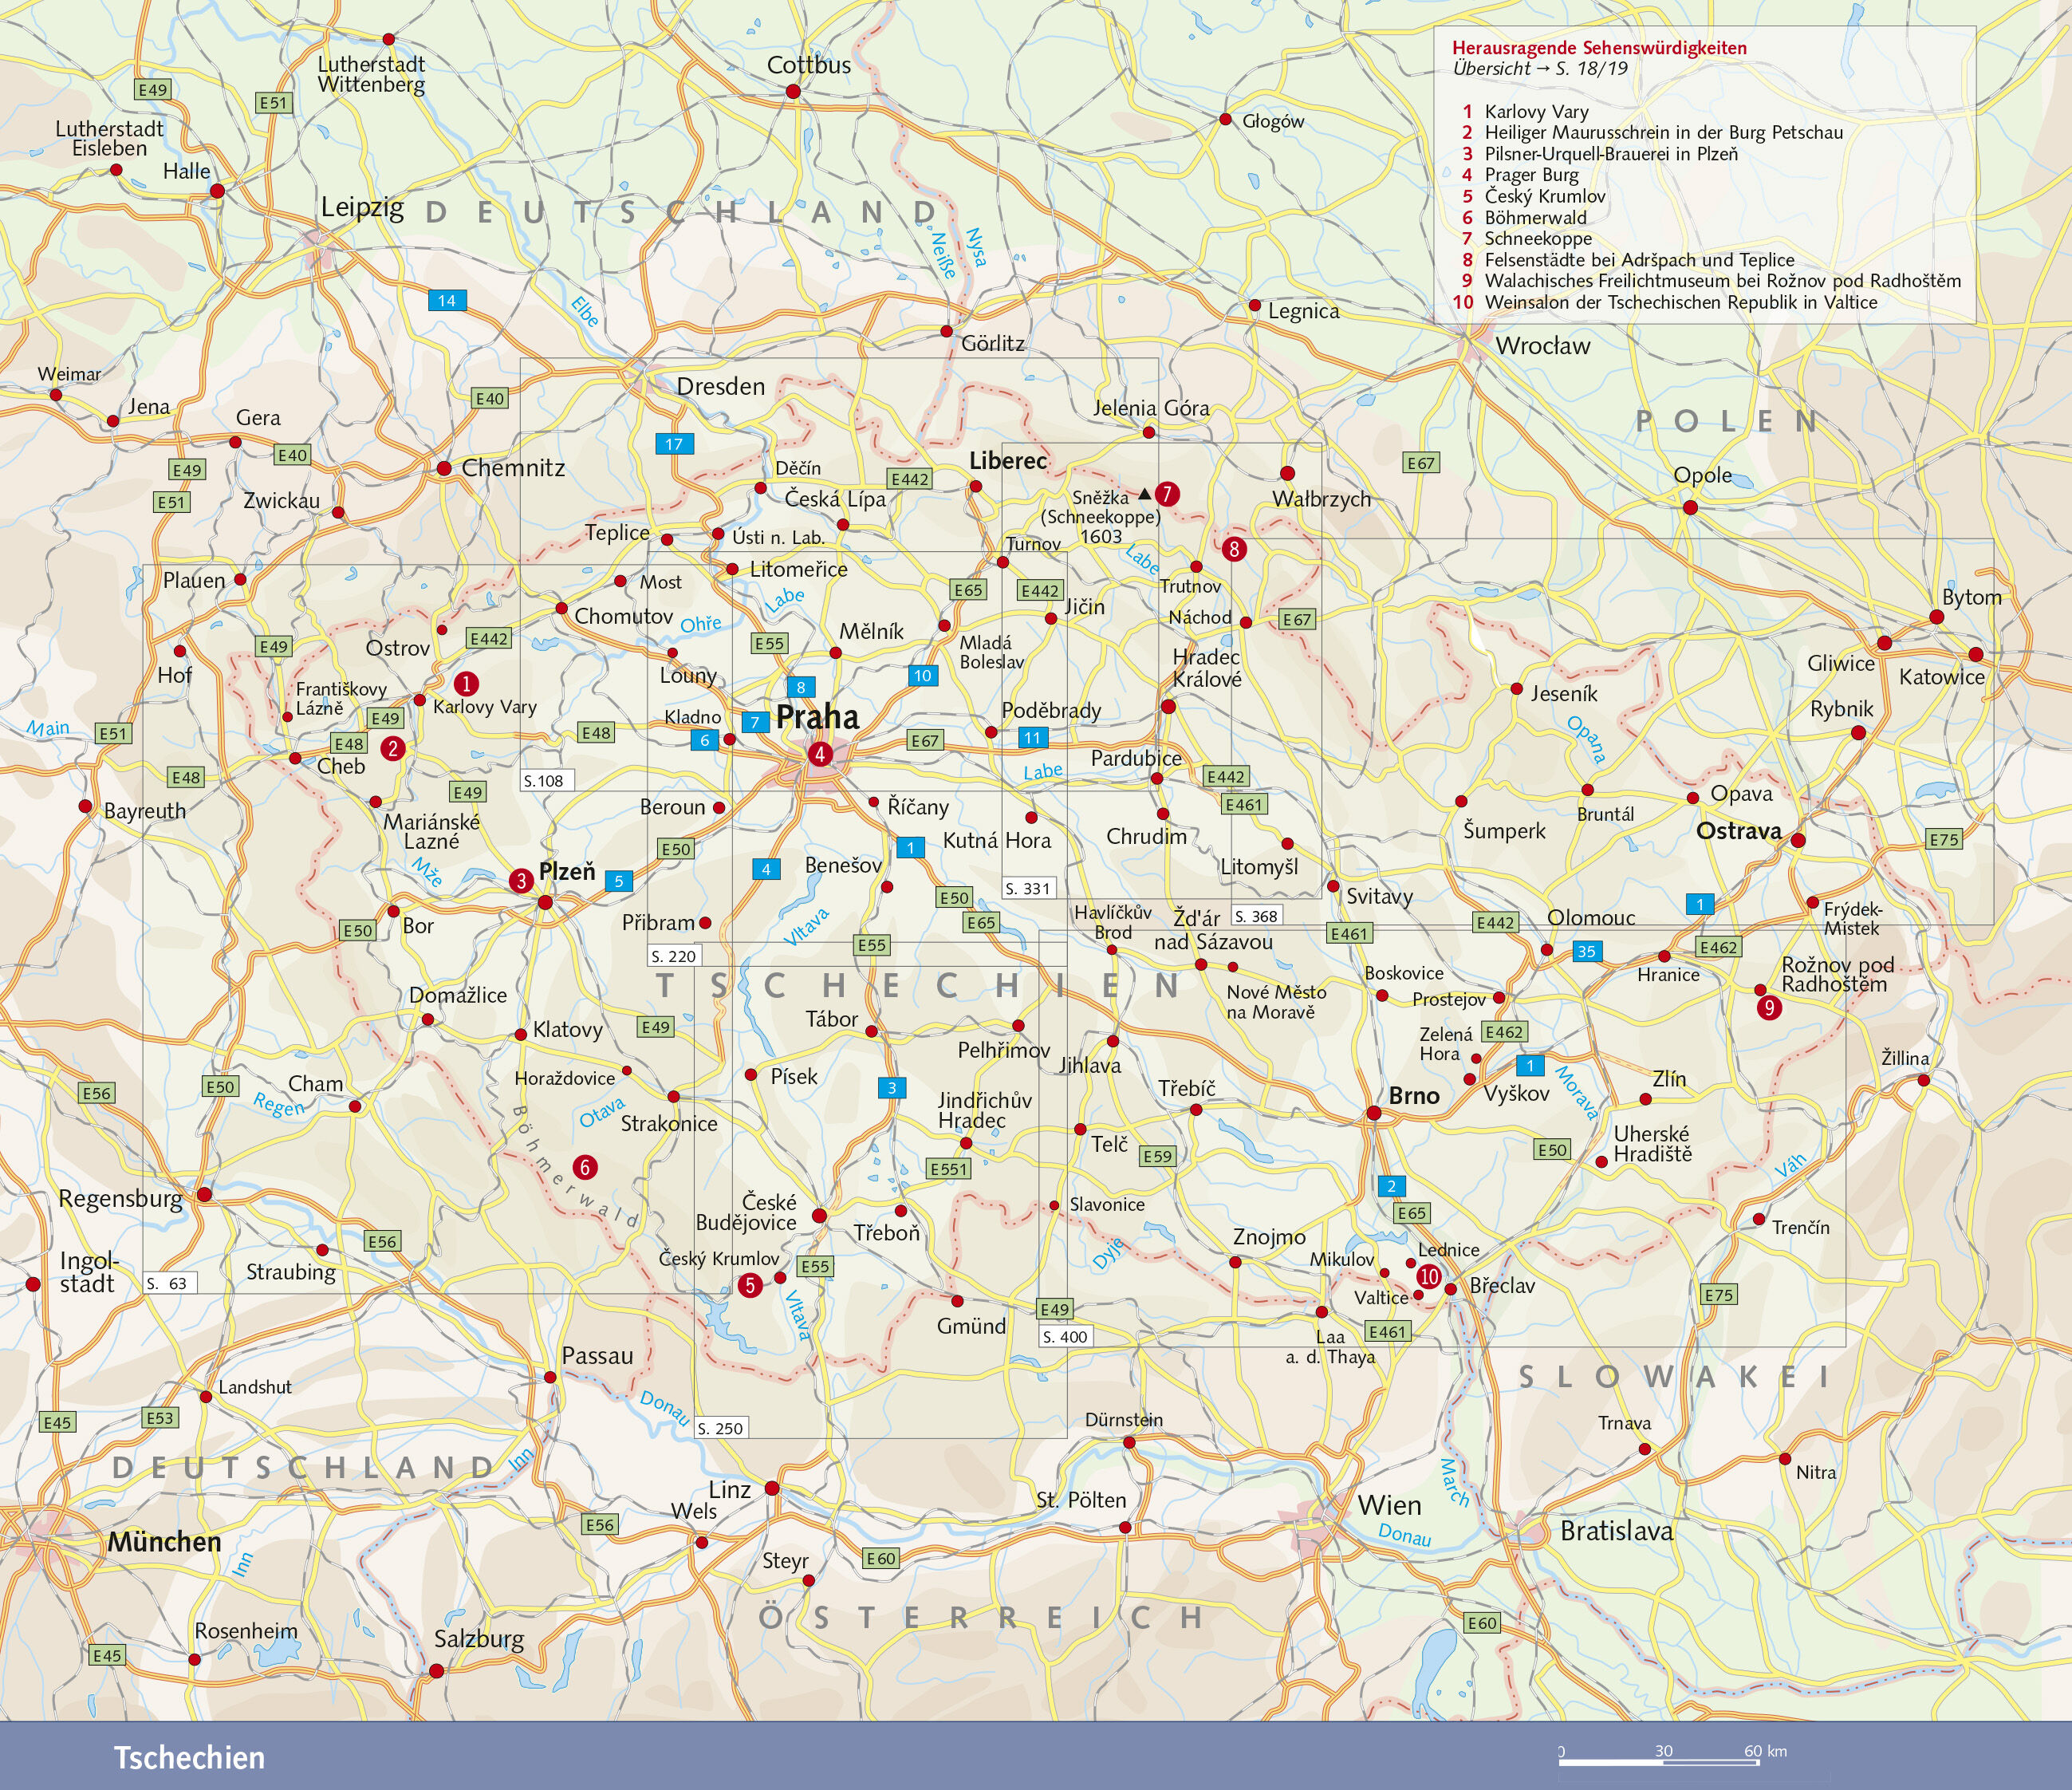Select Prager Burg entry in legend list
The height and width of the screenshot is (1790, 2072).
point(1531,175)
